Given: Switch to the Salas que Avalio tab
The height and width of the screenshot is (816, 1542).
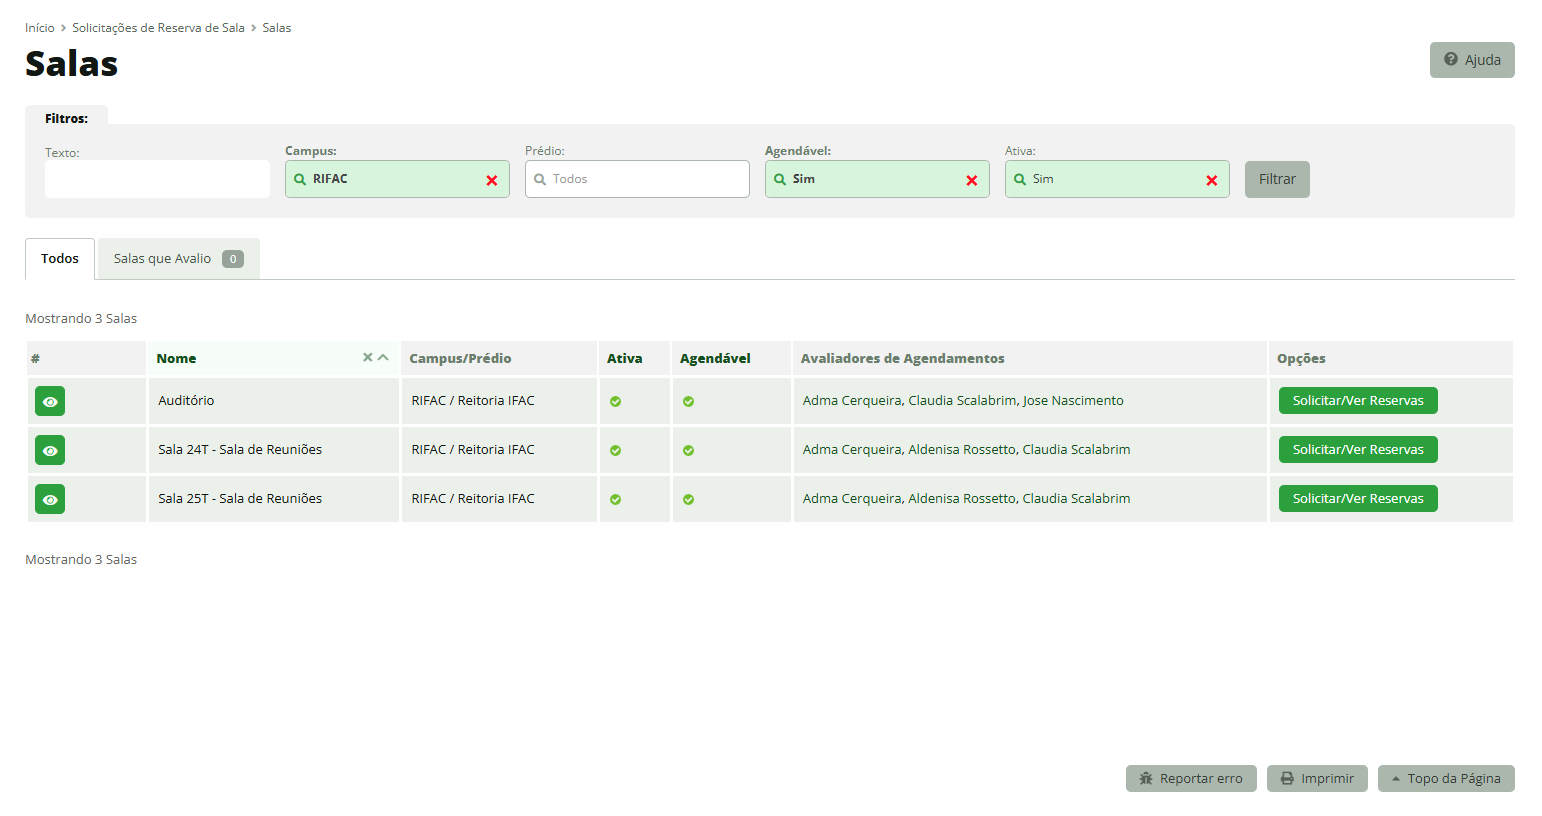Looking at the screenshot, I should click(x=178, y=259).
